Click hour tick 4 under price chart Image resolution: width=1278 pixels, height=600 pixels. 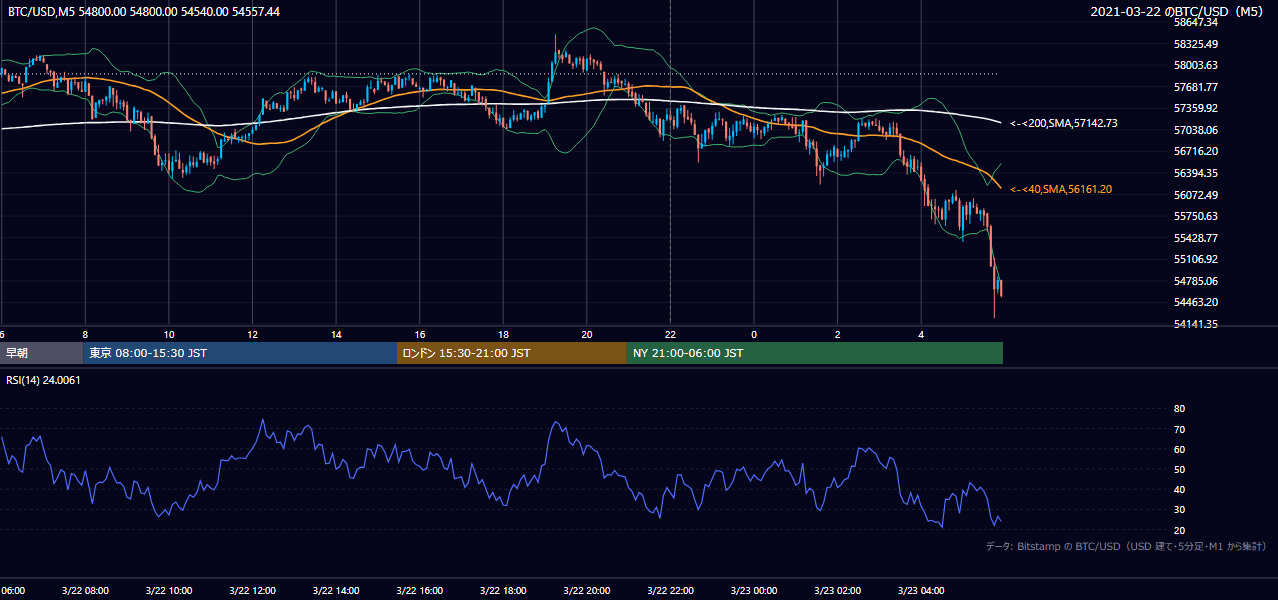click(x=922, y=334)
